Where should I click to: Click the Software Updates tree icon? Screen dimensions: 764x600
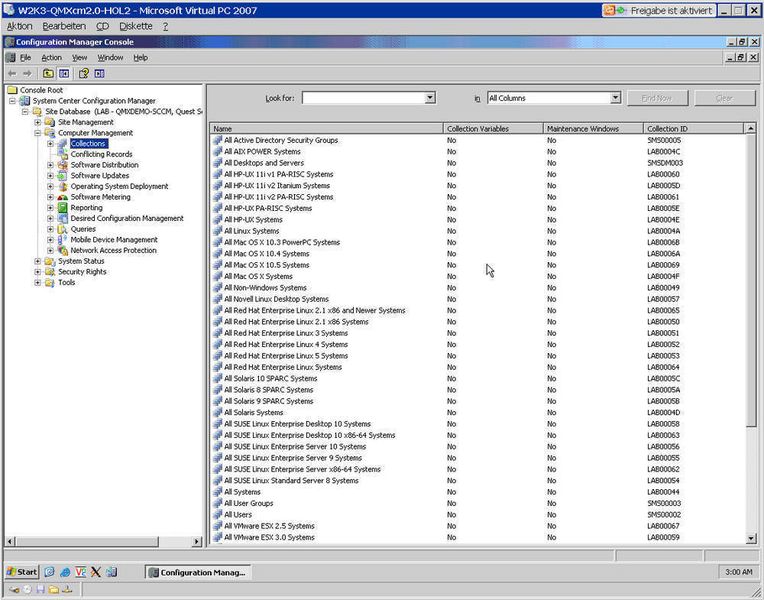[62, 176]
